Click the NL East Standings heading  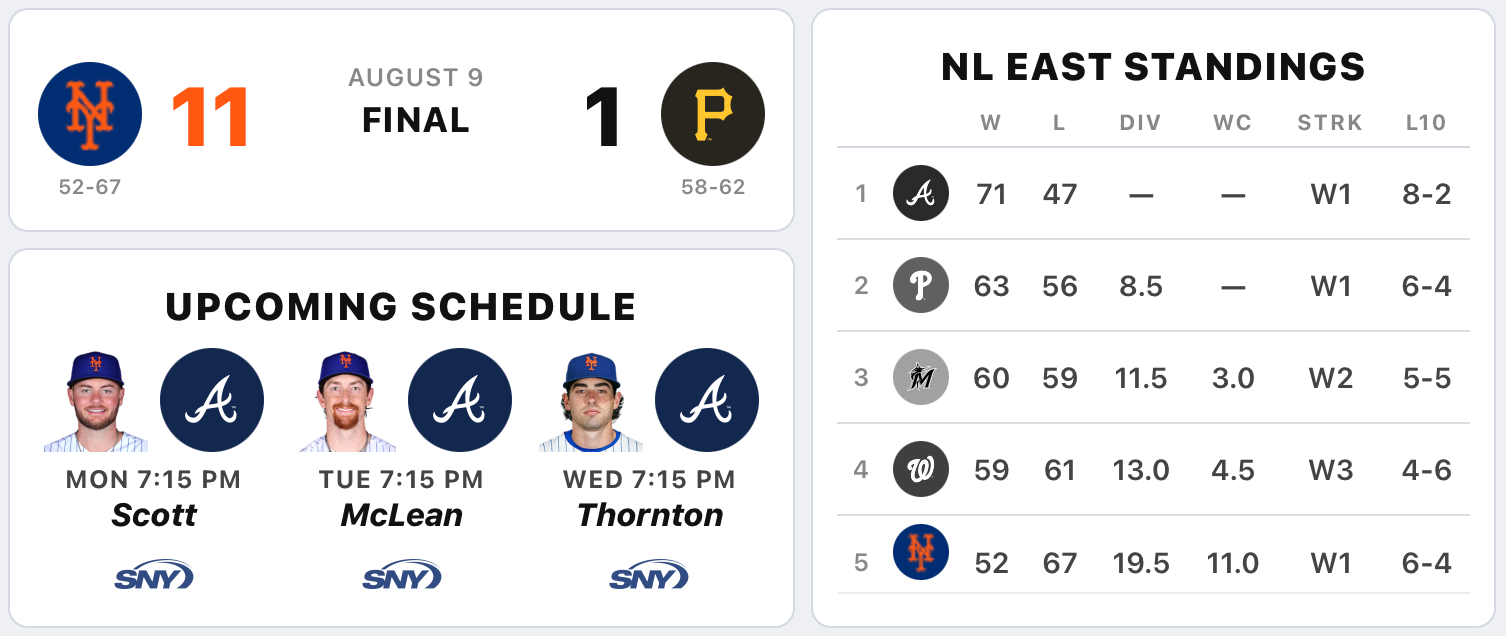pos(1153,67)
